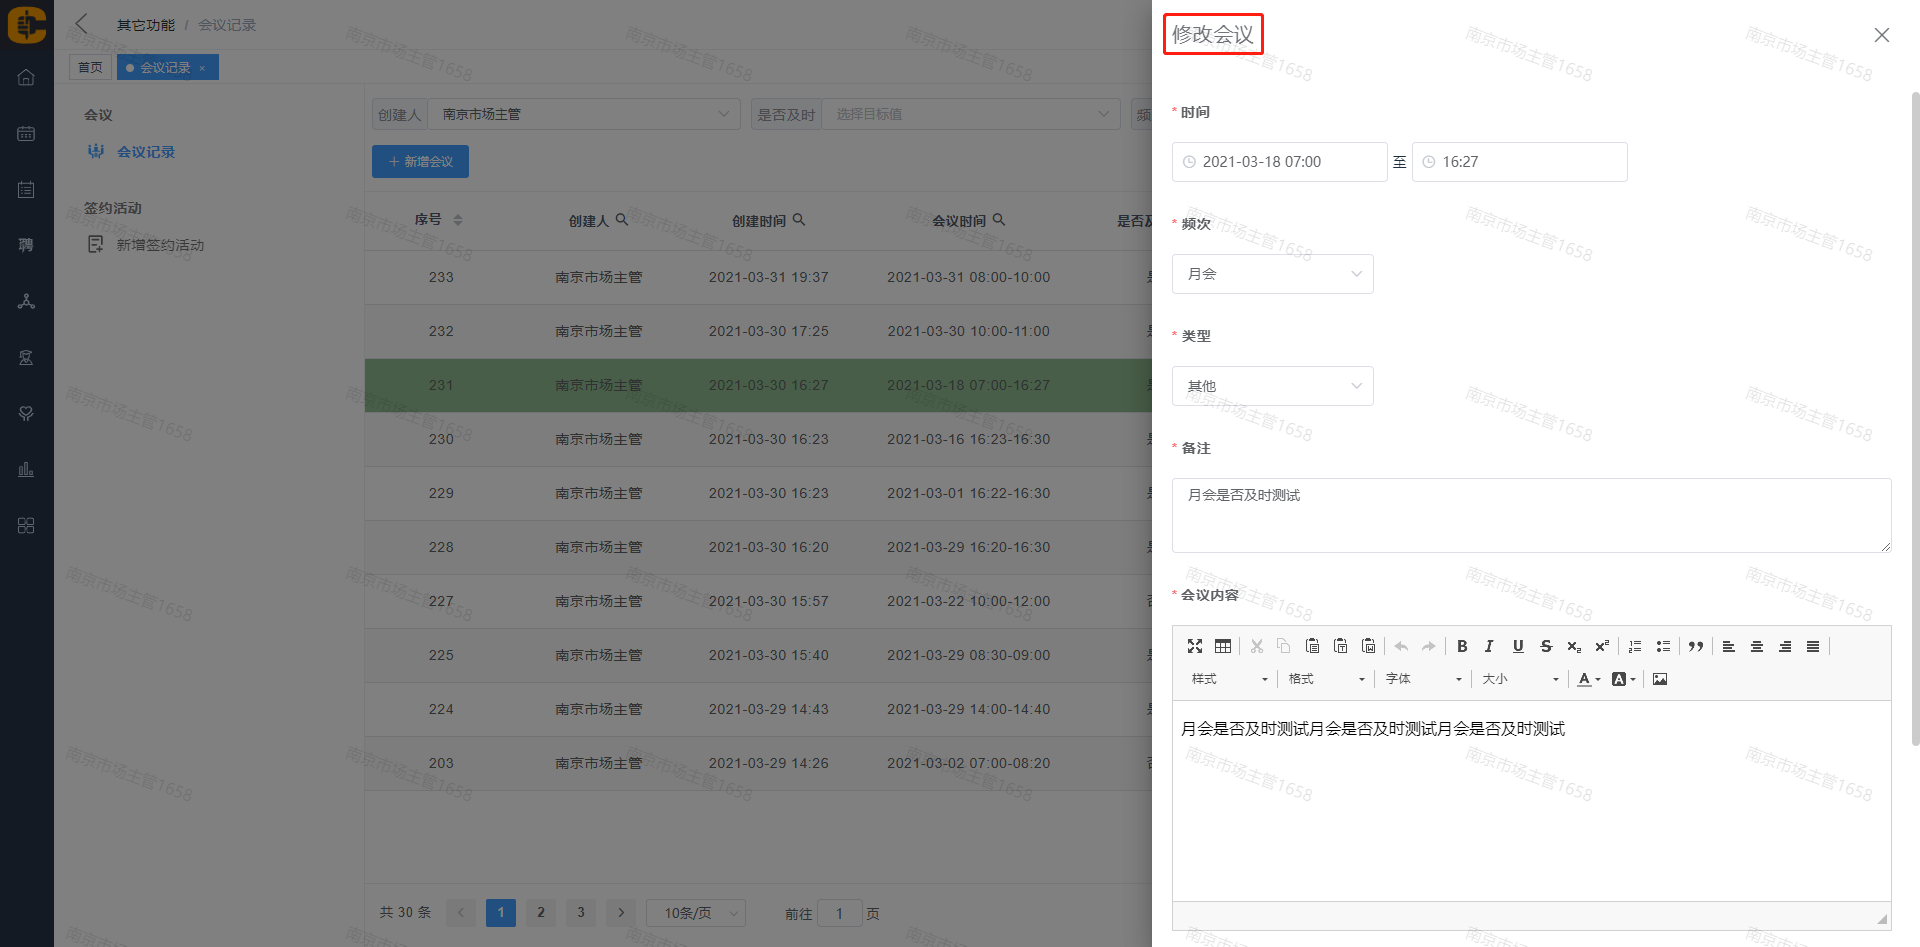Click the end time field 16:27

(1519, 162)
